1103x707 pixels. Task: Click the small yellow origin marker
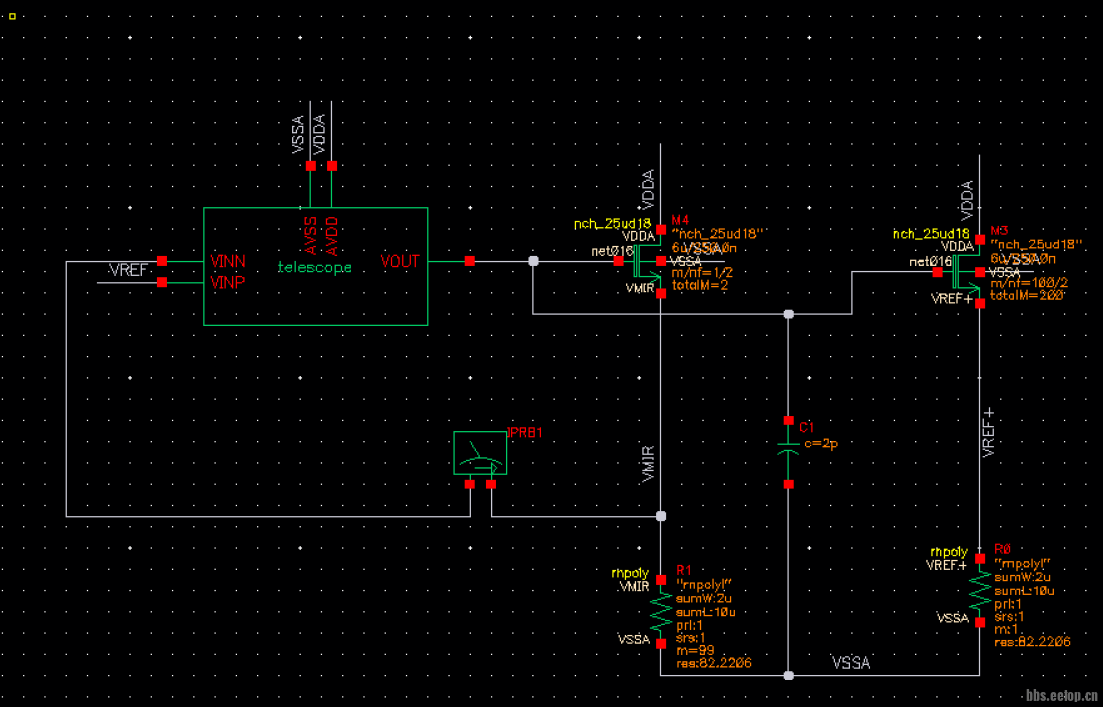tap(12, 16)
